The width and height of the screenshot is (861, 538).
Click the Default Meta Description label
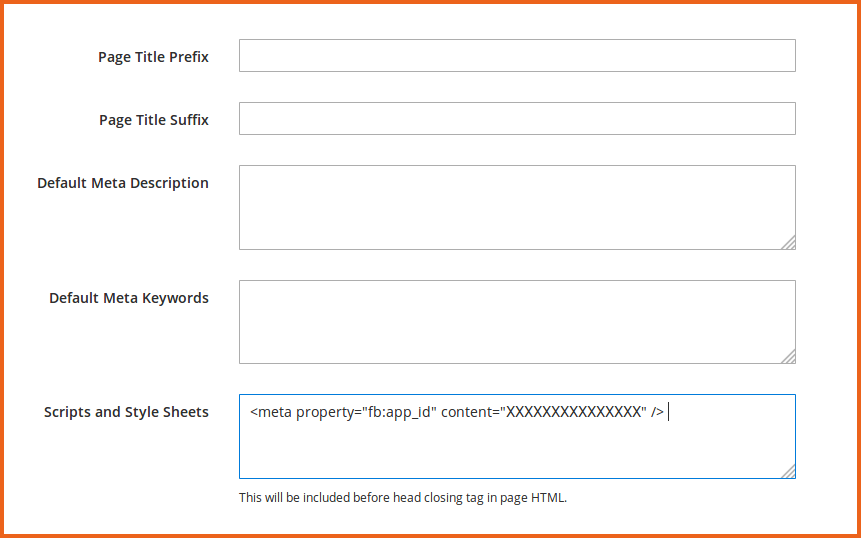click(123, 183)
